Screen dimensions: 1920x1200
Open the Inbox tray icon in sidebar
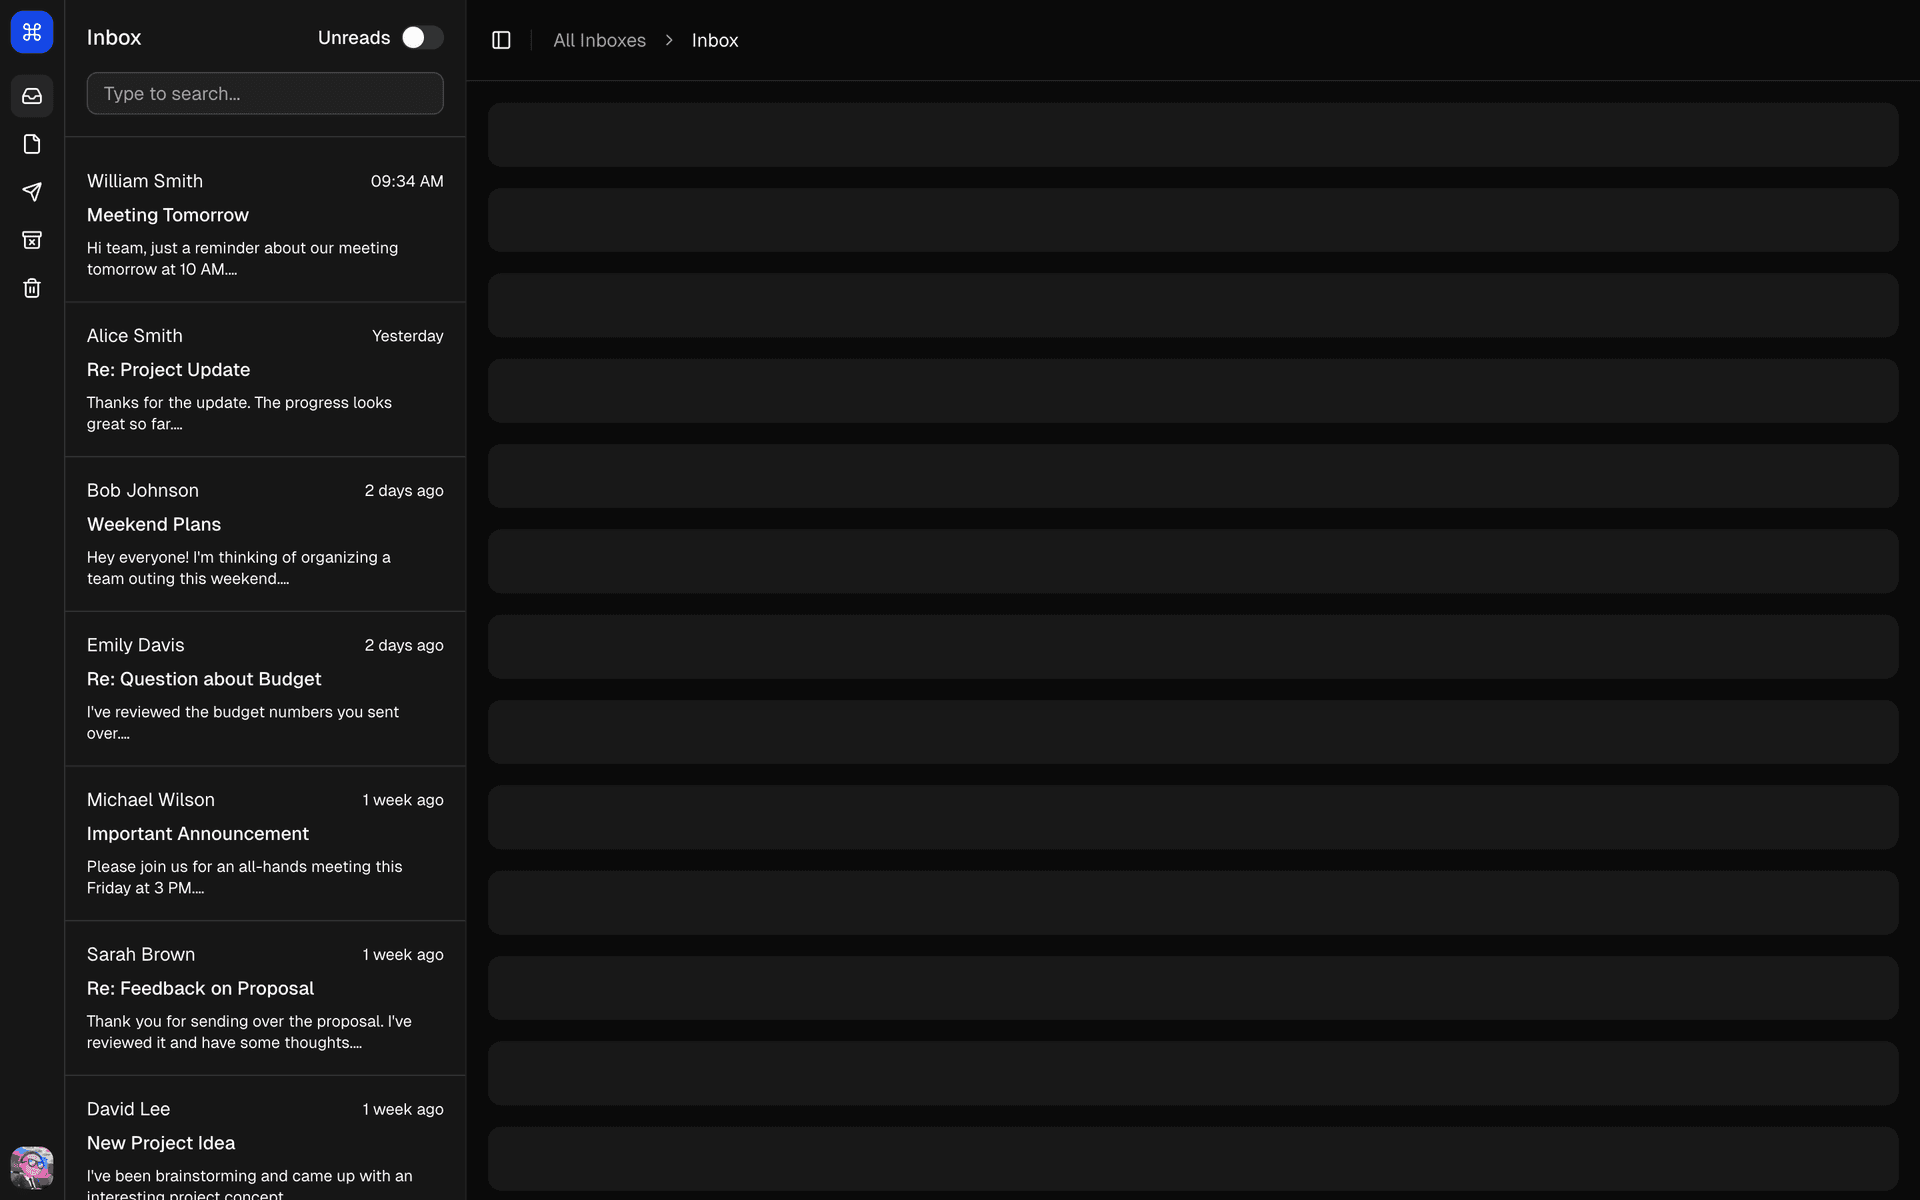coord(32,96)
